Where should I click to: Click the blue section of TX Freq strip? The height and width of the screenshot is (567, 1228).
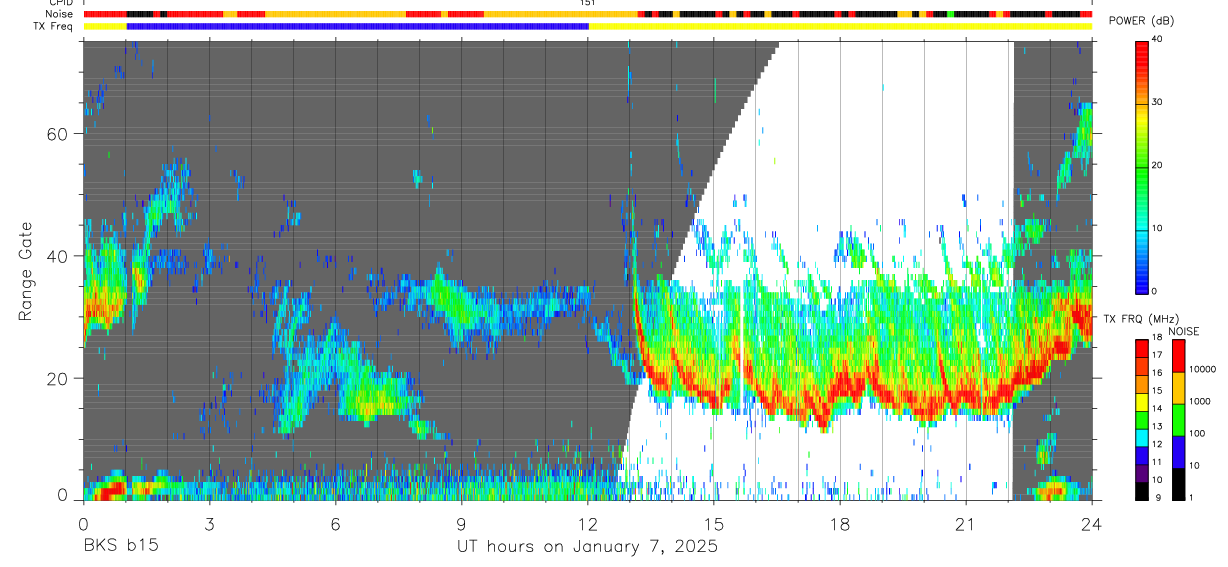point(358,26)
